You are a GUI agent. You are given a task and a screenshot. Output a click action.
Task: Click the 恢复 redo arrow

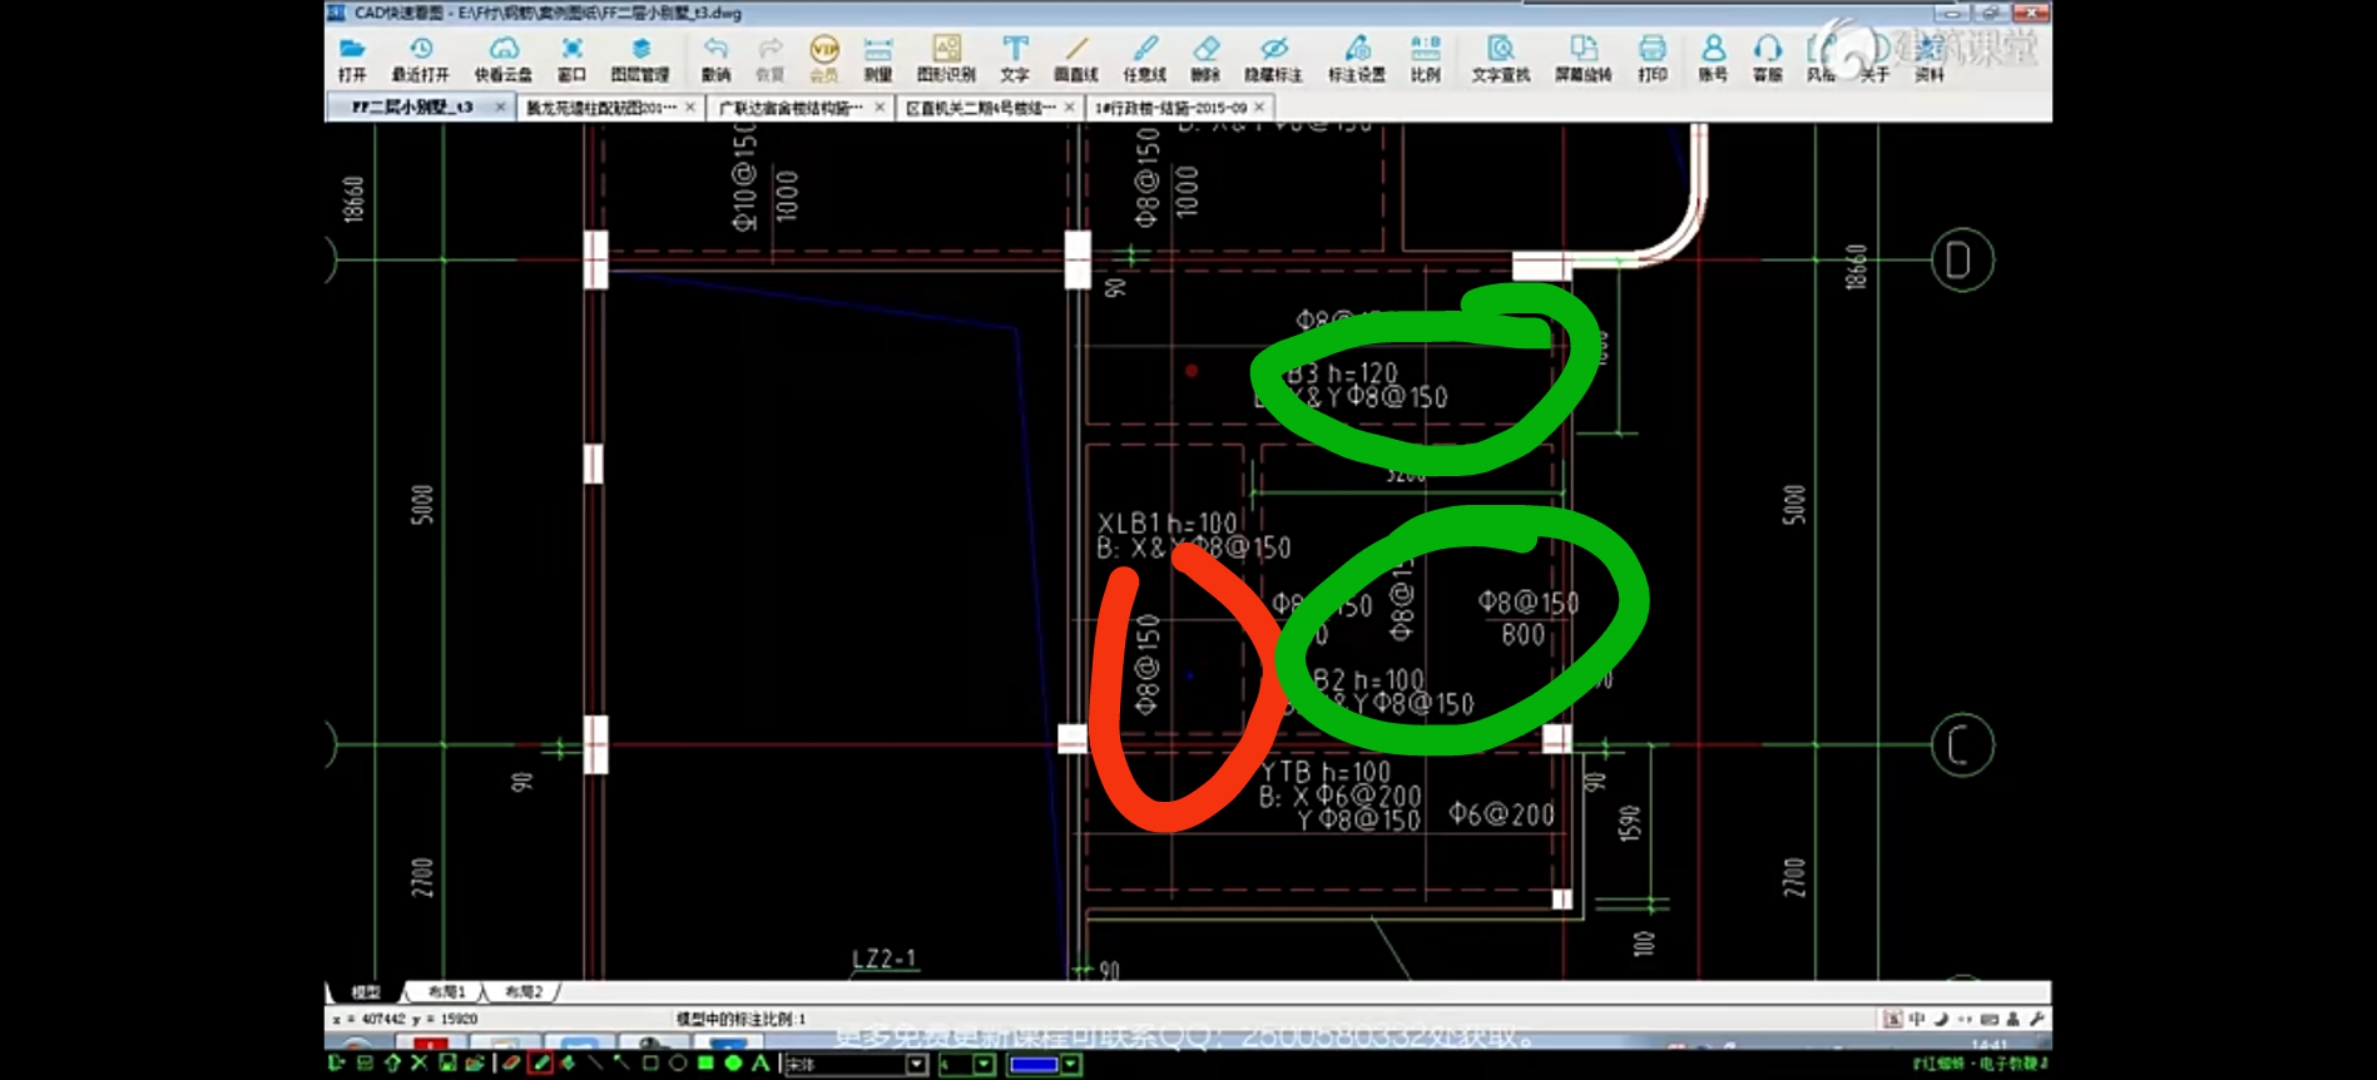[x=770, y=59]
